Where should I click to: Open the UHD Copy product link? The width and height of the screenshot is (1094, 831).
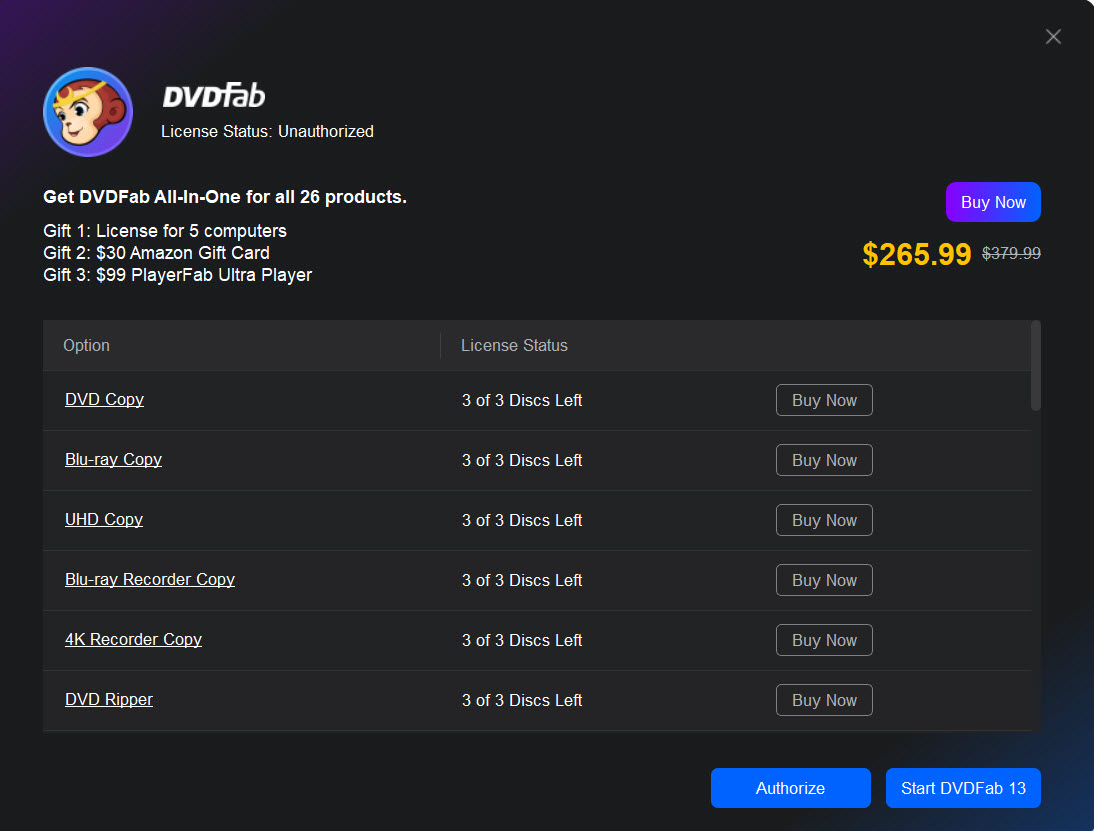(104, 519)
